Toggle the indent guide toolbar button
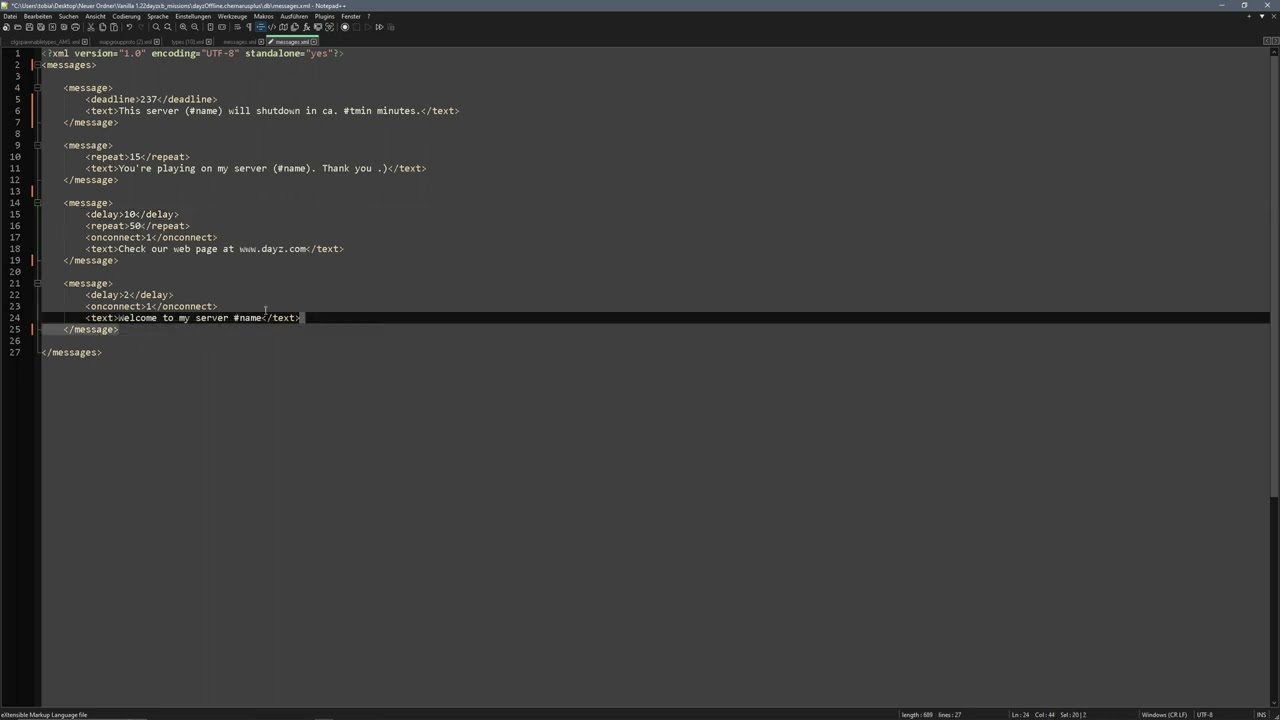The width and height of the screenshot is (1280, 720). pos(260,27)
